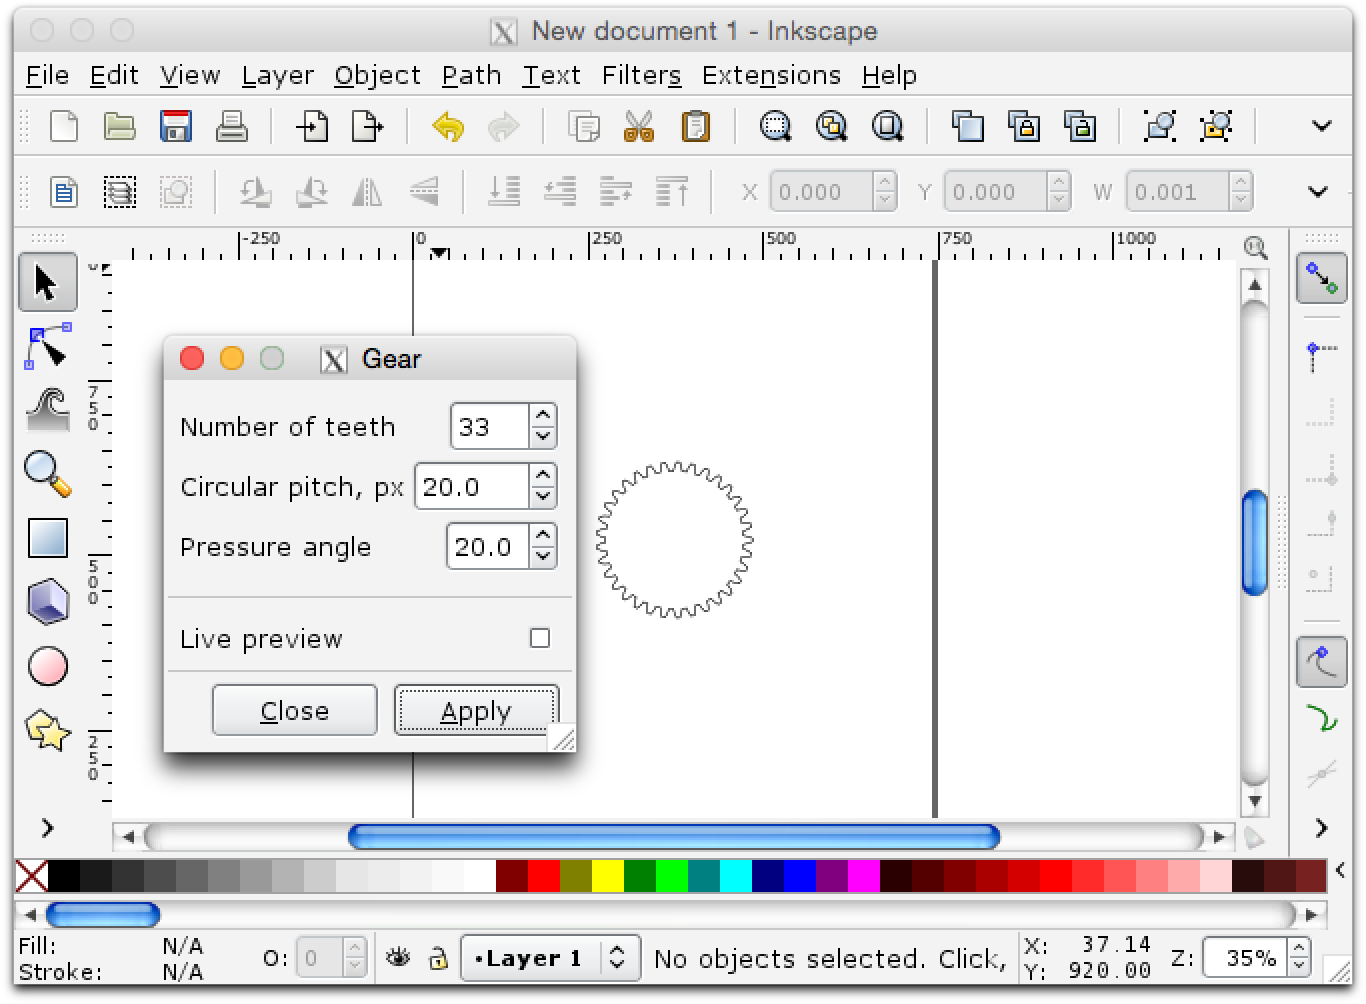Screen dimensions: 1366x1004
Task: Click the Pressure angle input field
Action: (x=487, y=546)
